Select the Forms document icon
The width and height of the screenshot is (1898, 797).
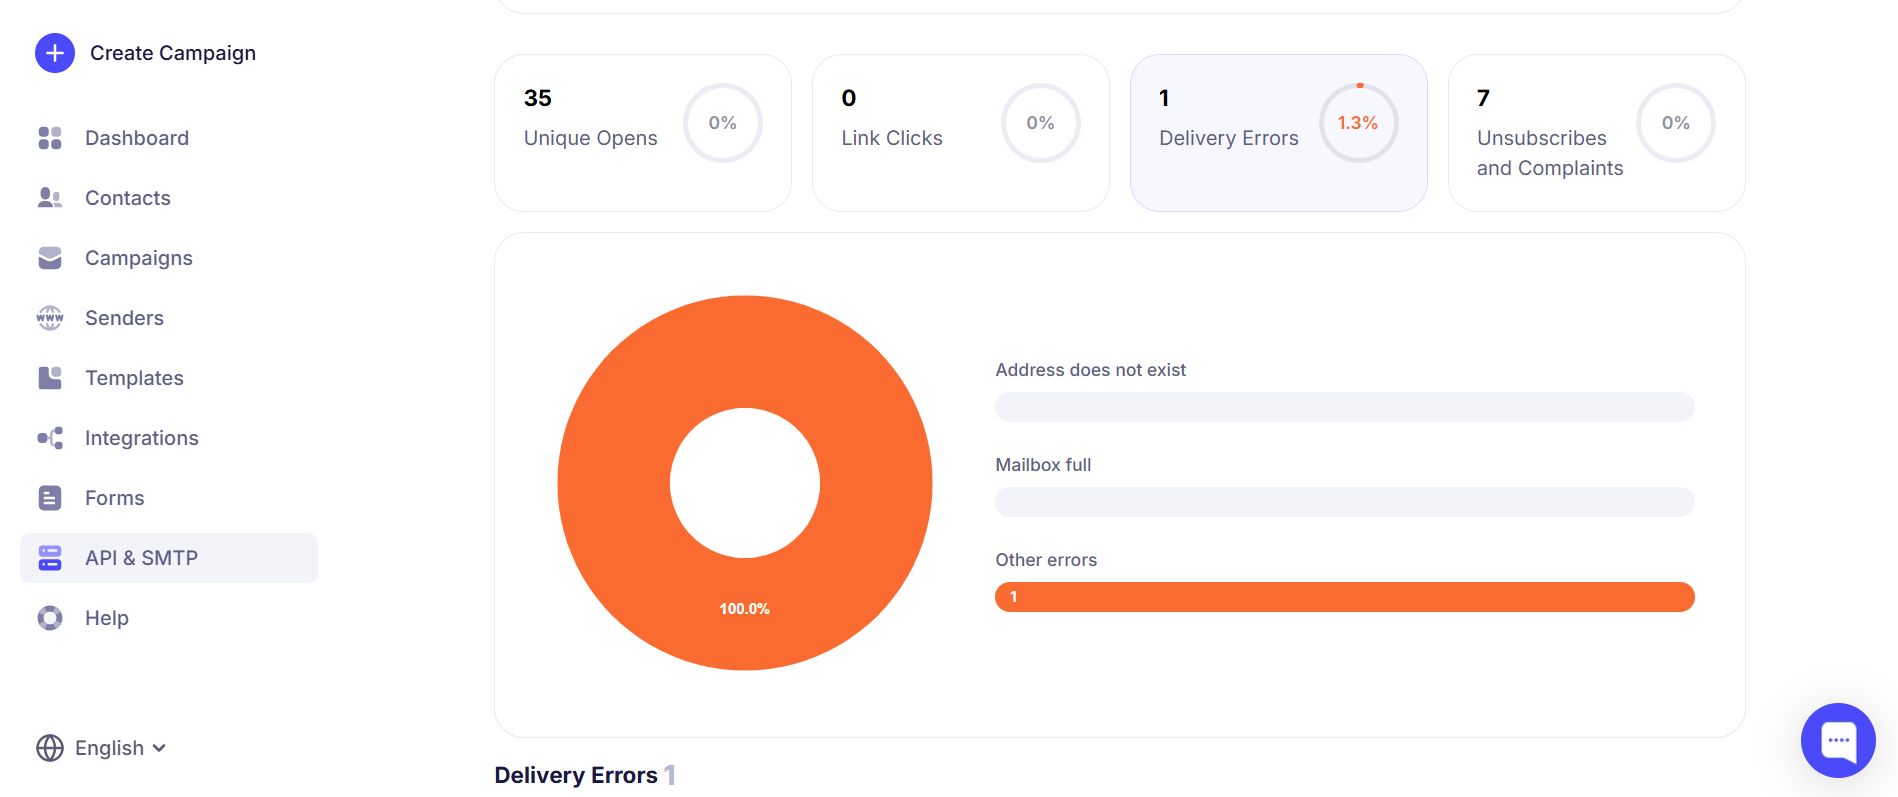(x=50, y=498)
